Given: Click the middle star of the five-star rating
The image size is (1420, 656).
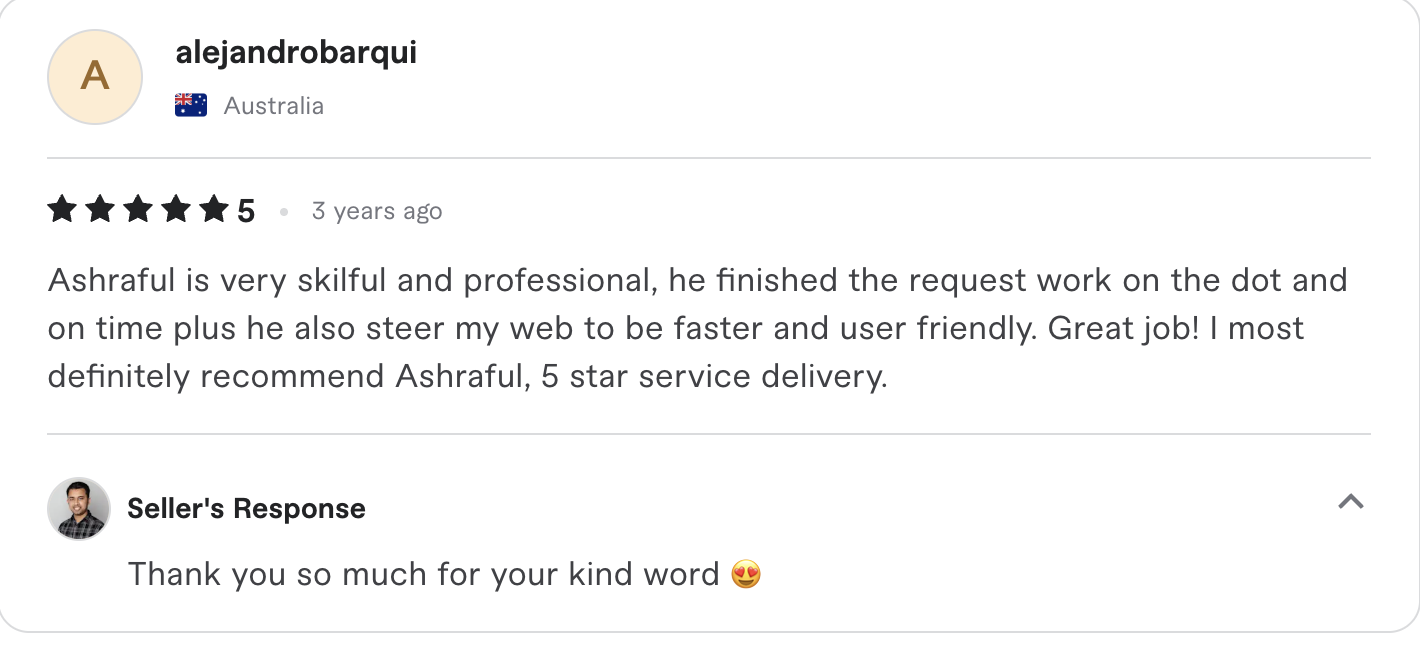Looking at the screenshot, I should click(139, 210).
